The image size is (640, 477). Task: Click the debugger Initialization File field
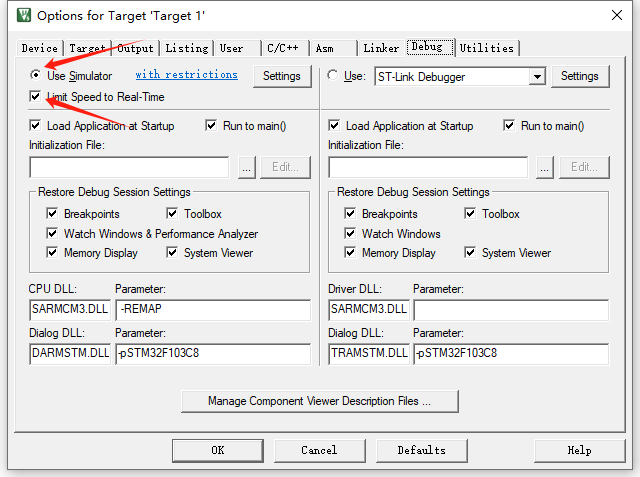coord(428,167)
